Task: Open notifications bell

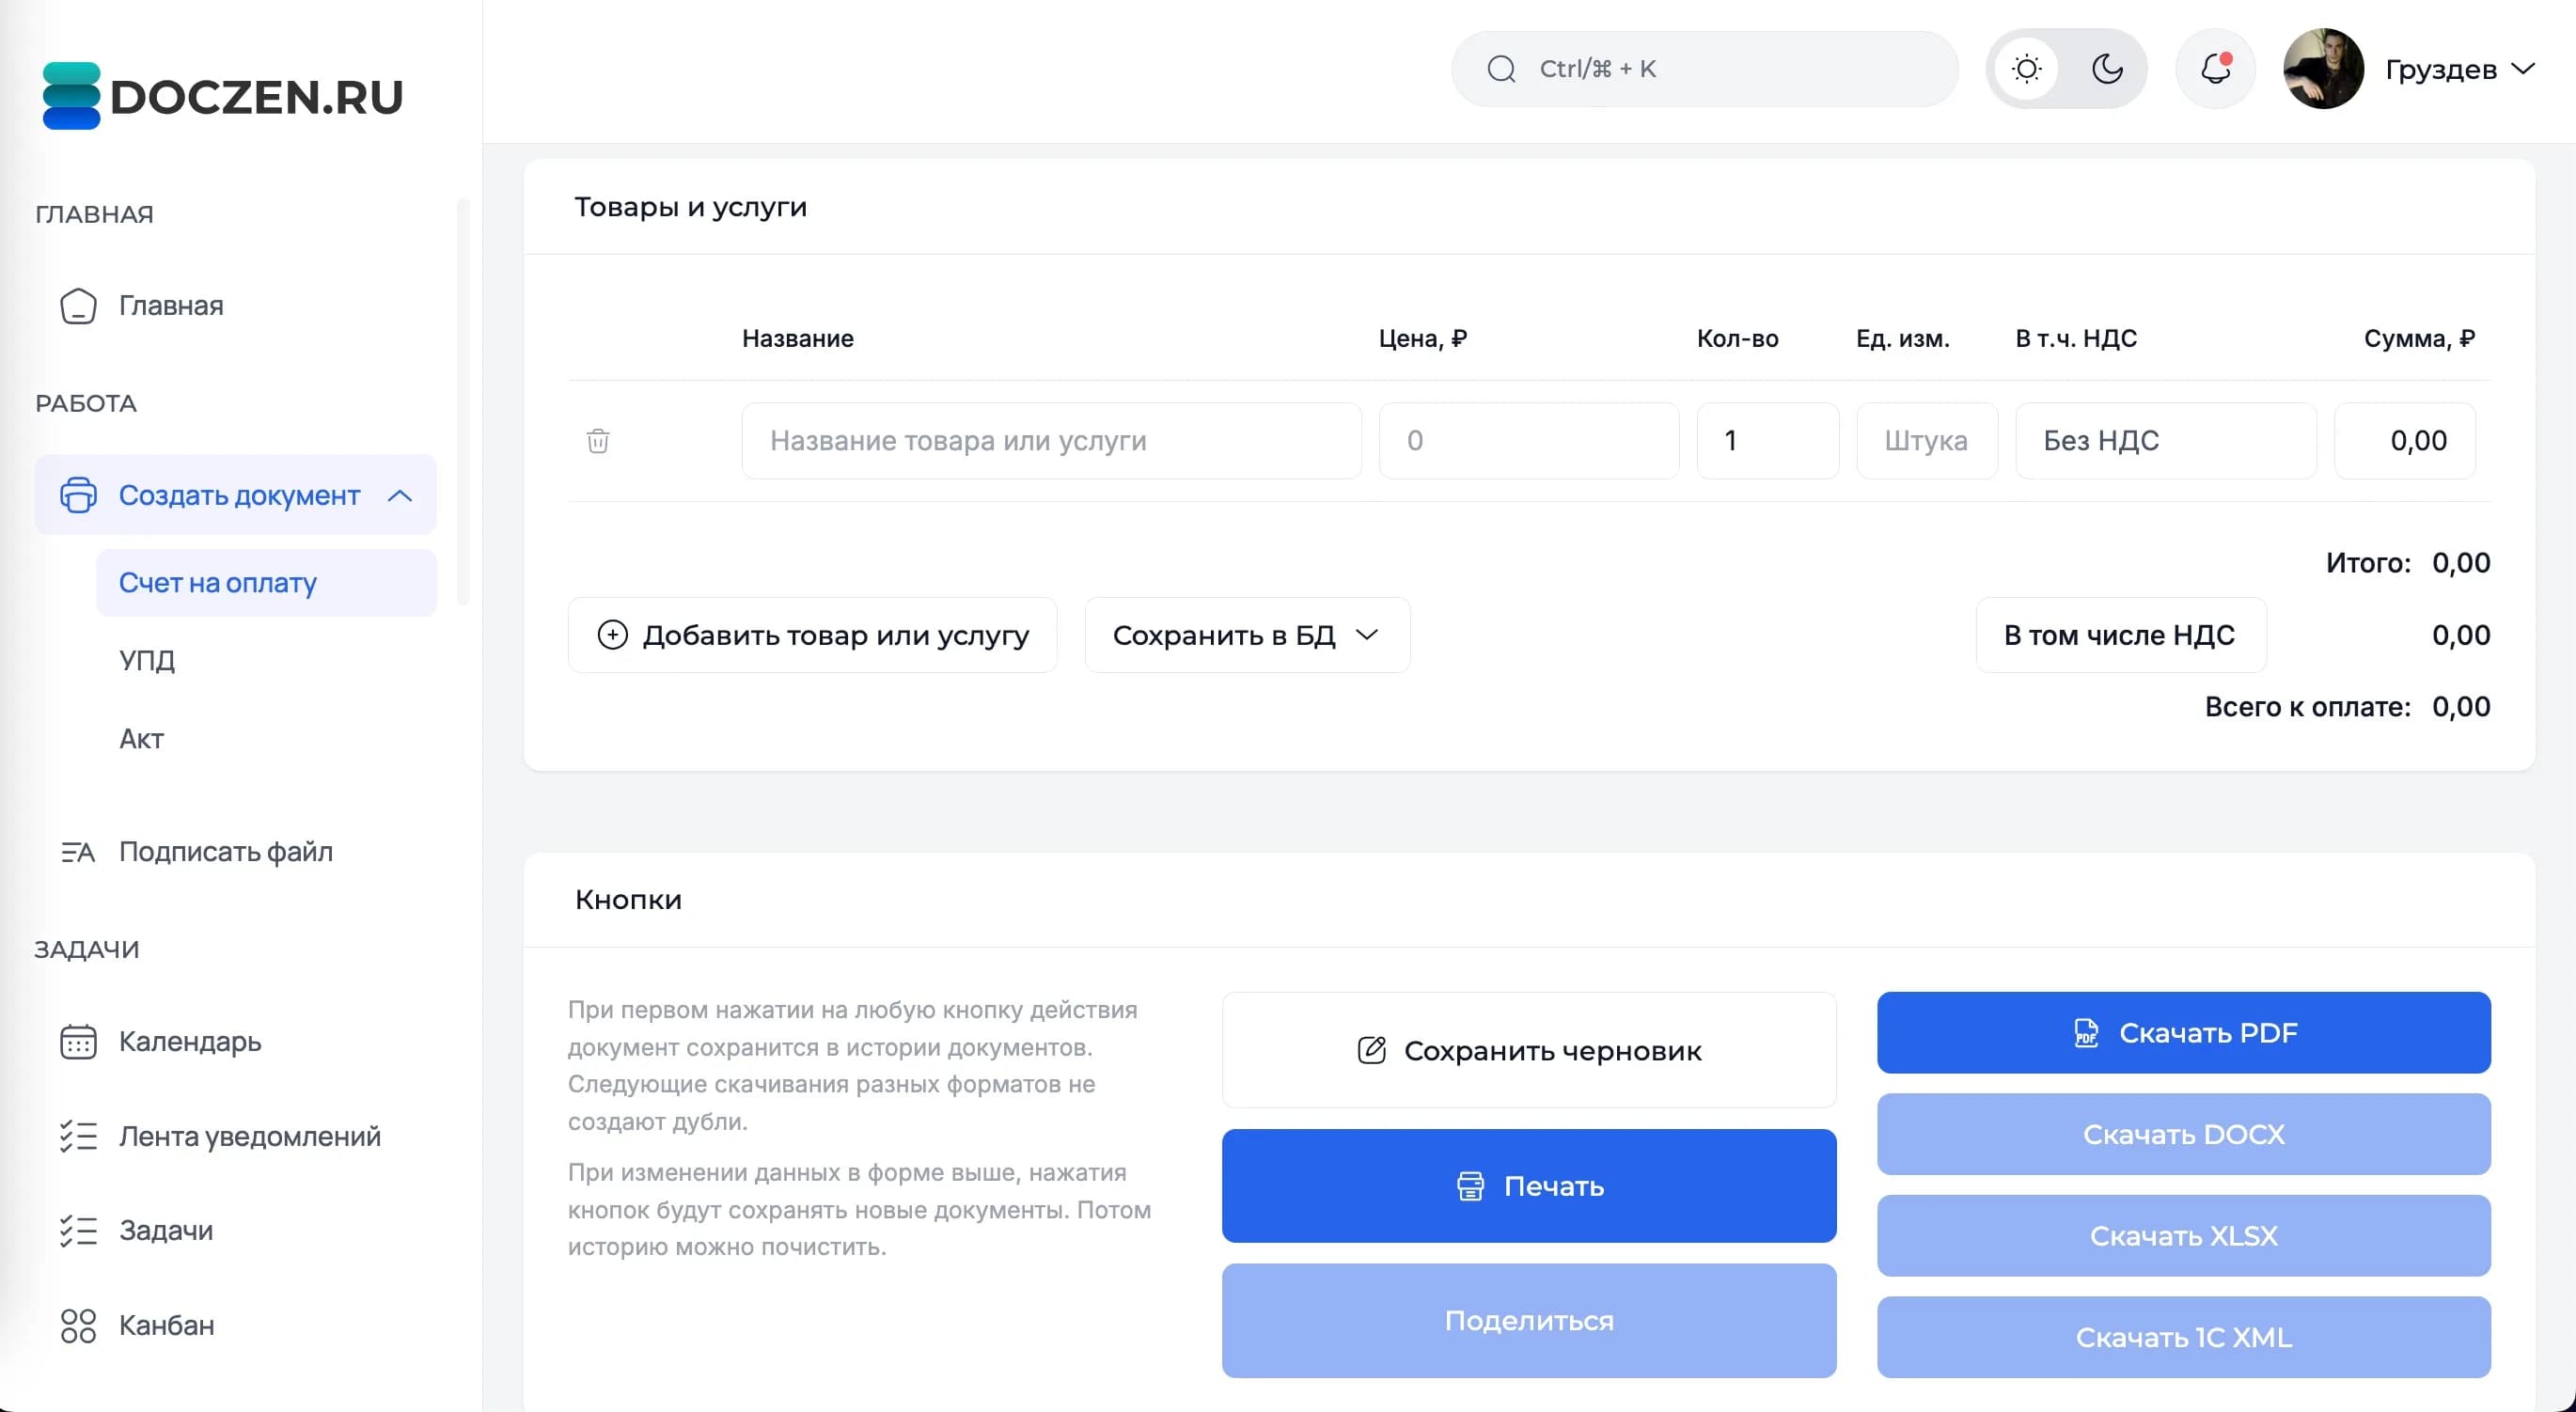Action: 2215,69
